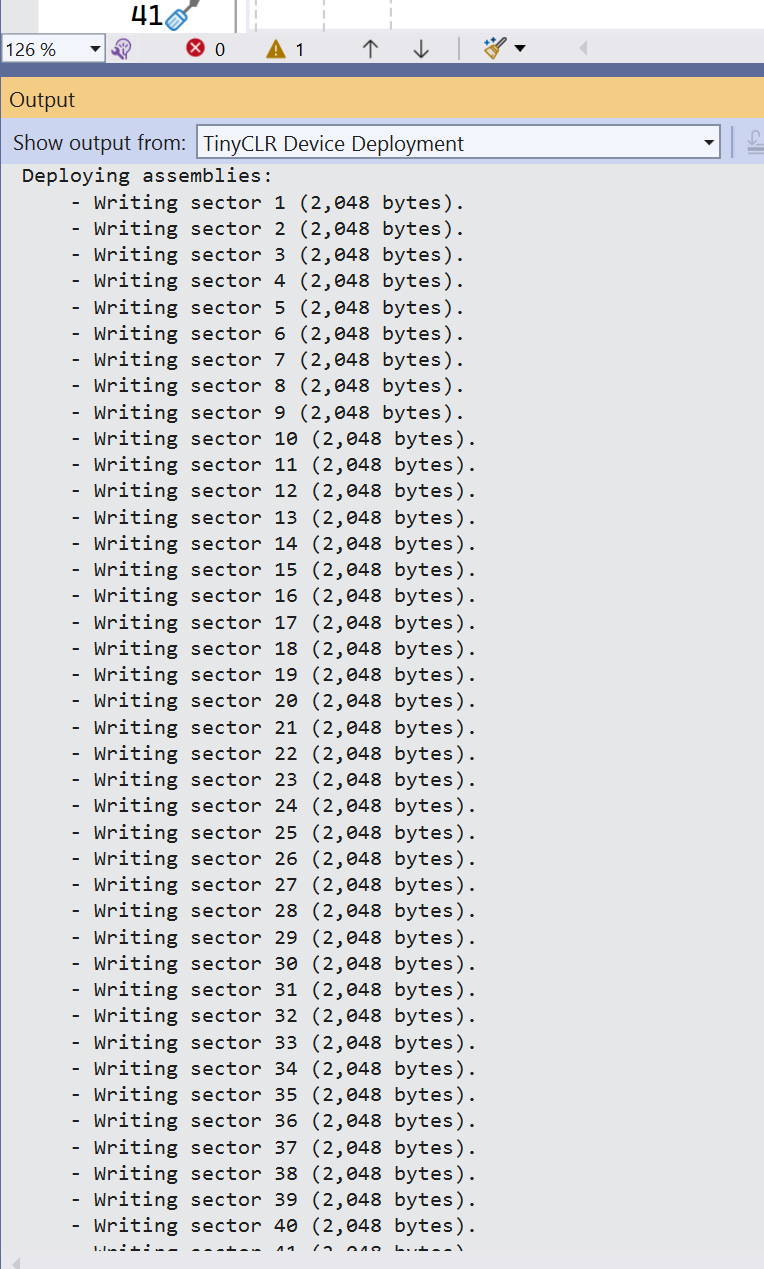Click the yellow warning count icon
764x1269 pixels.
[276, 48]
